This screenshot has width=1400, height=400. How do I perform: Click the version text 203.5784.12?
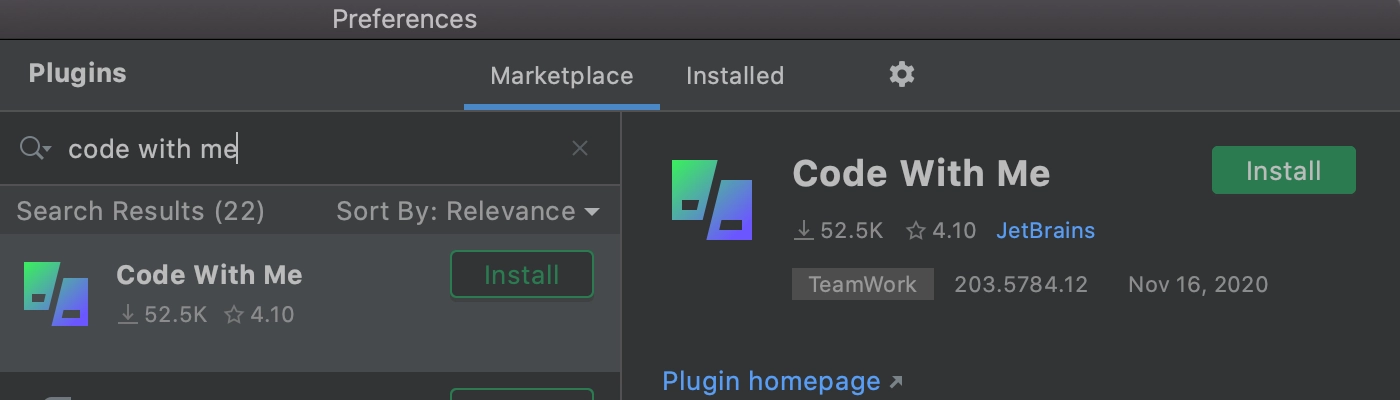tap(1021, 284)
